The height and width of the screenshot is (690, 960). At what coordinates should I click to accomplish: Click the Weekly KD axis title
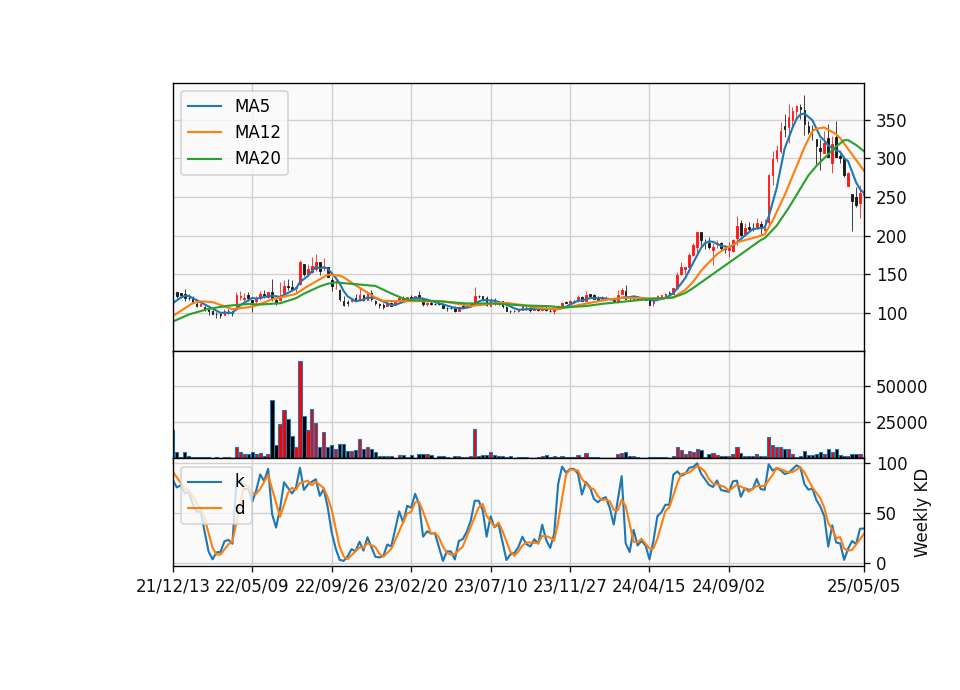pos(921,514)
